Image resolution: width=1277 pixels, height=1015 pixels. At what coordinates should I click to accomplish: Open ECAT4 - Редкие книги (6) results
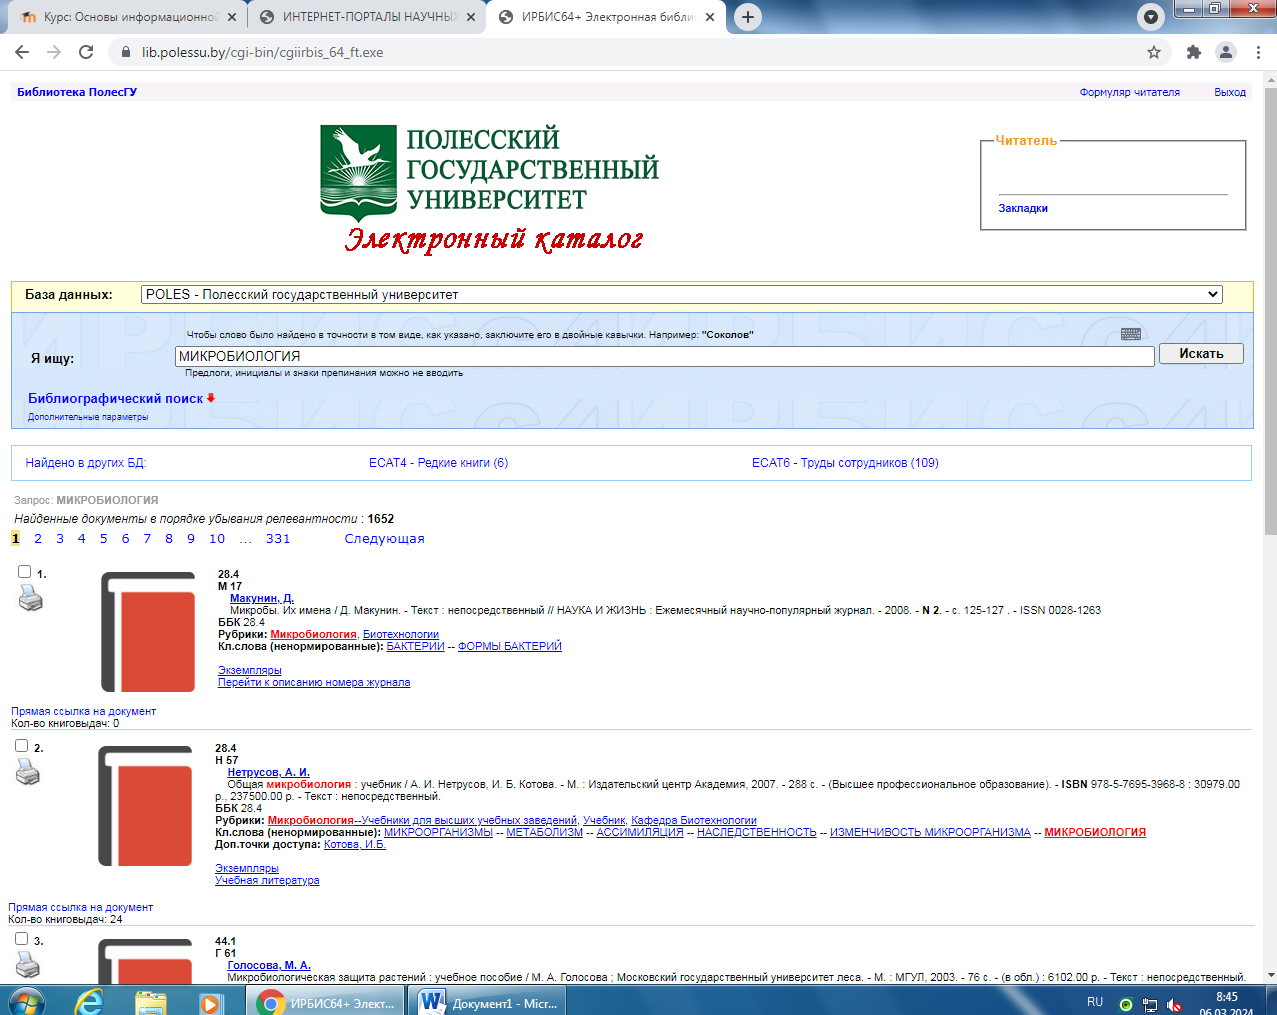pyautogui.click(x=438, y=463)
